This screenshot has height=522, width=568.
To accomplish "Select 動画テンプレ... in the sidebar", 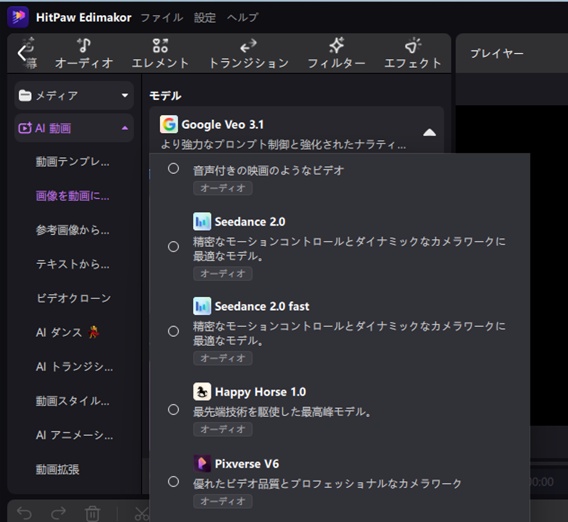I will (72, 162).
